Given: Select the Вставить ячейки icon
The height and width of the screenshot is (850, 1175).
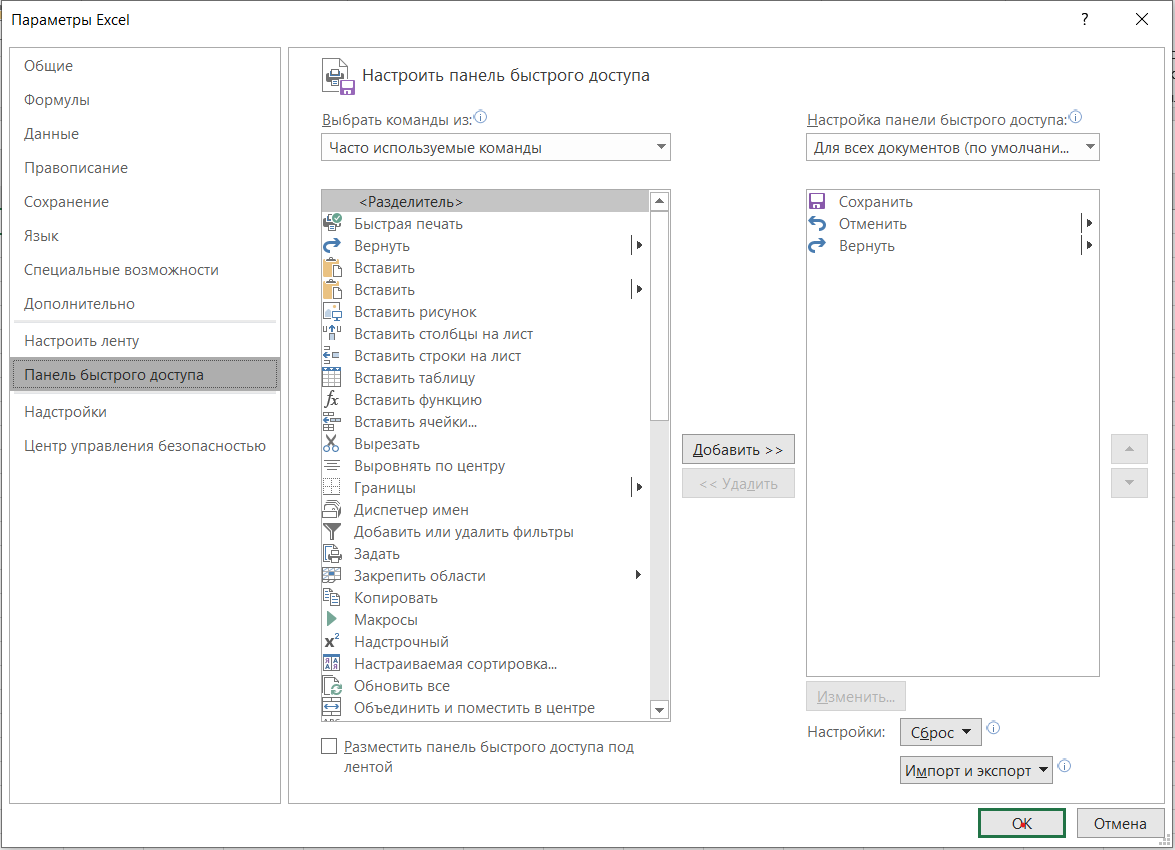Looking at the screenshot, I should pyautogui.click(x=332, y=422).
